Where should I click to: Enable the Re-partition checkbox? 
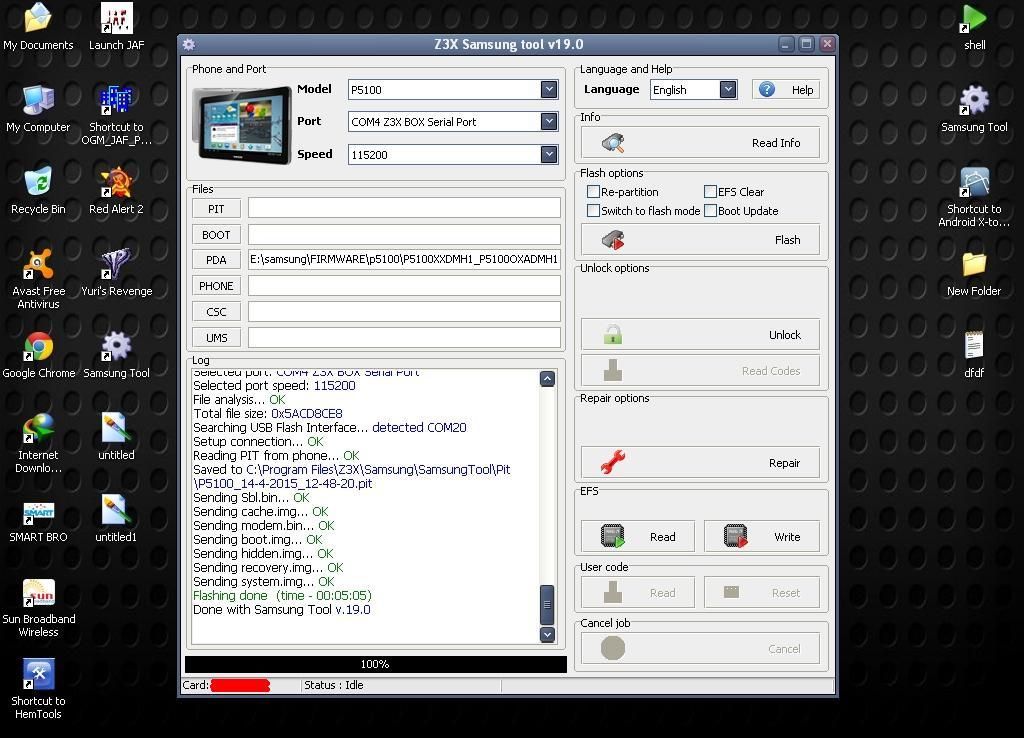coord(594,192)
